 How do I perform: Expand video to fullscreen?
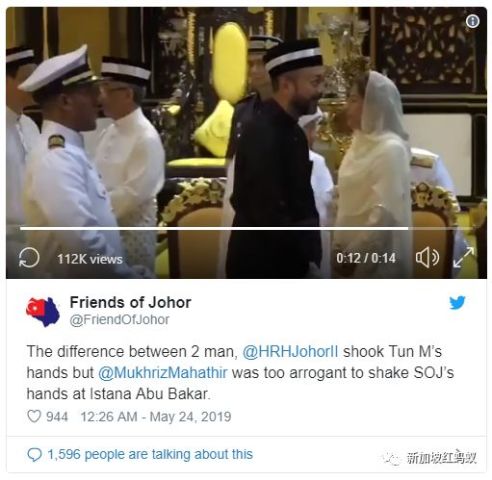click(x=464, y=258)
